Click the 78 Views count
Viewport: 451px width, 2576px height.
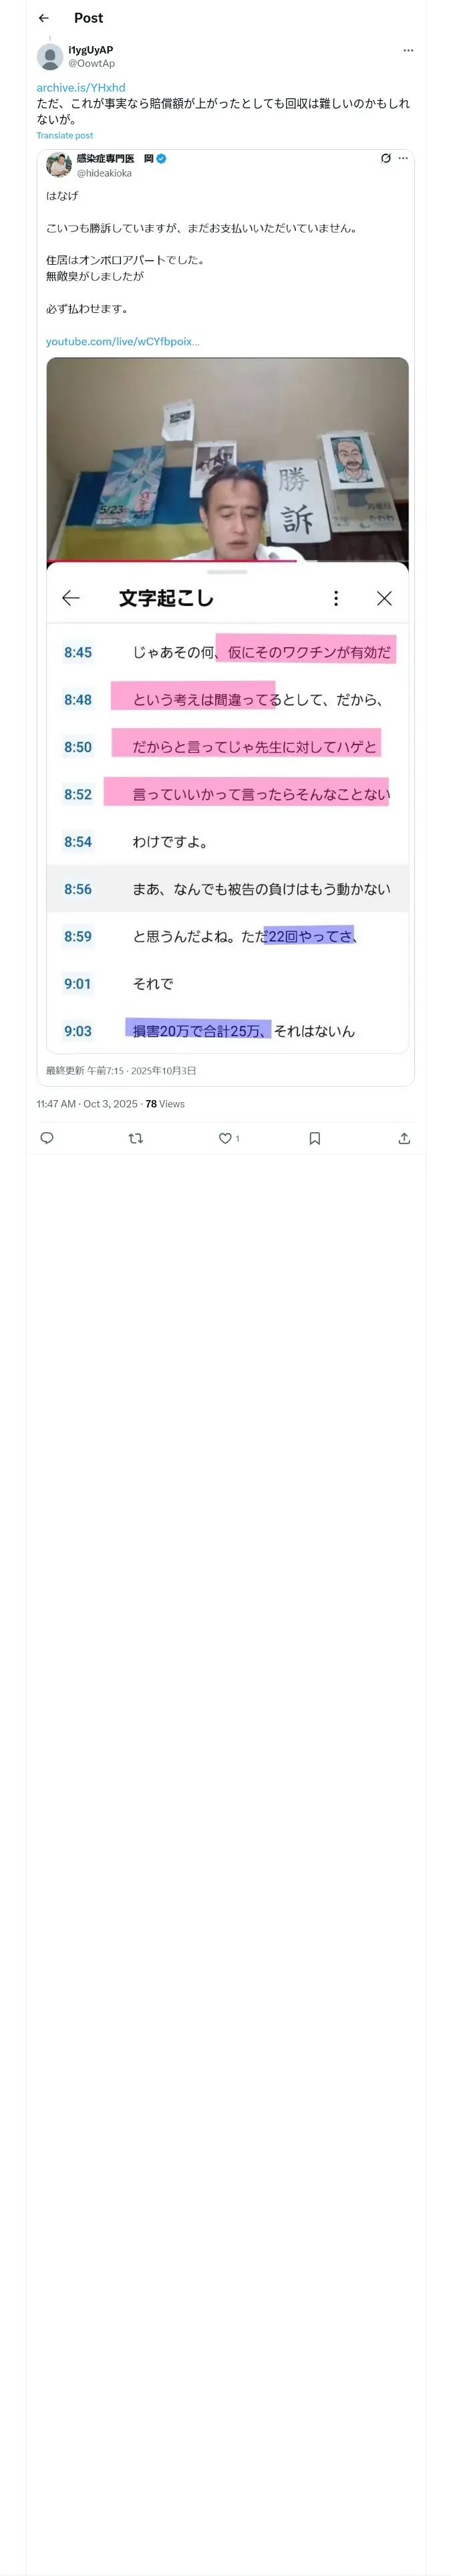pyautogui.click(x=165, y=1104)
